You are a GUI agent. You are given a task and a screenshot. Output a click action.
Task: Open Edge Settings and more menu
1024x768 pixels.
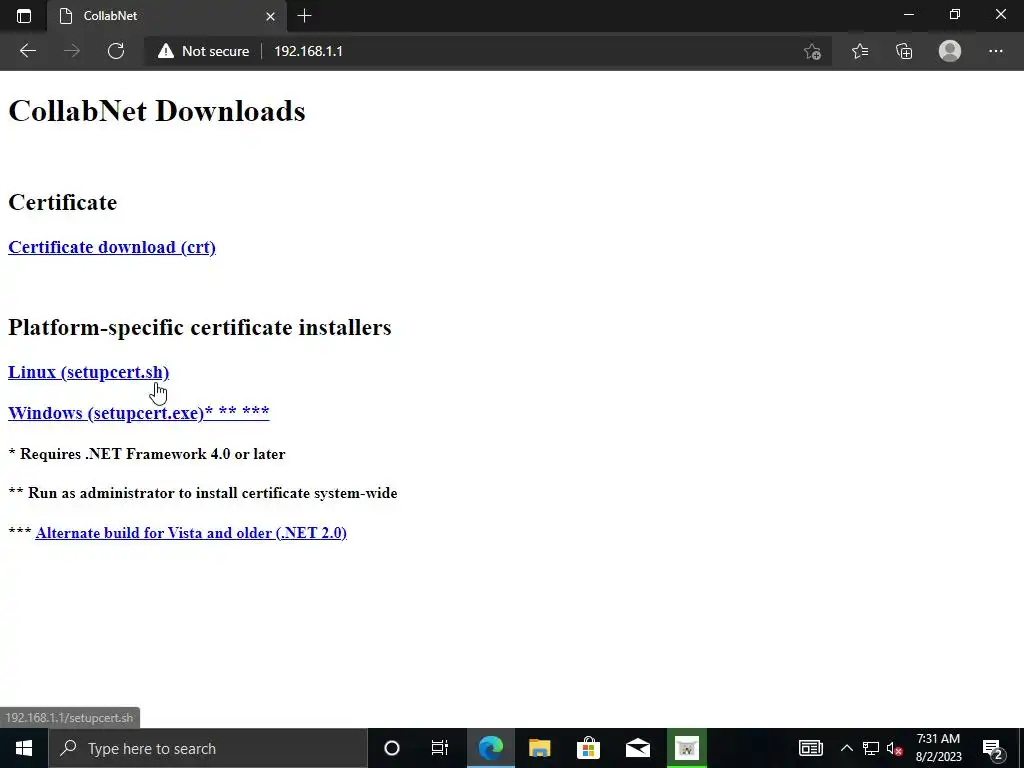(995, 51)
